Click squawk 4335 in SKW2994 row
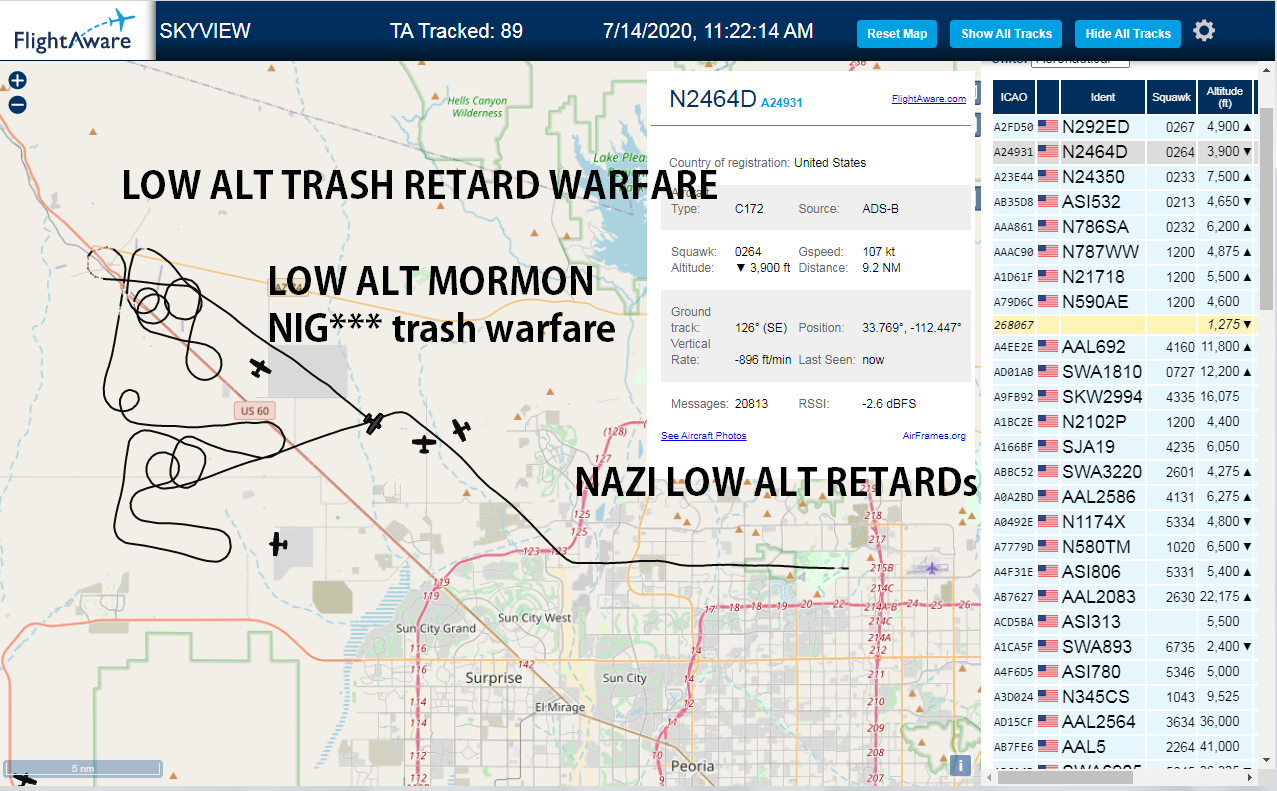The image size is (1277, 791). click(1179, 398)
